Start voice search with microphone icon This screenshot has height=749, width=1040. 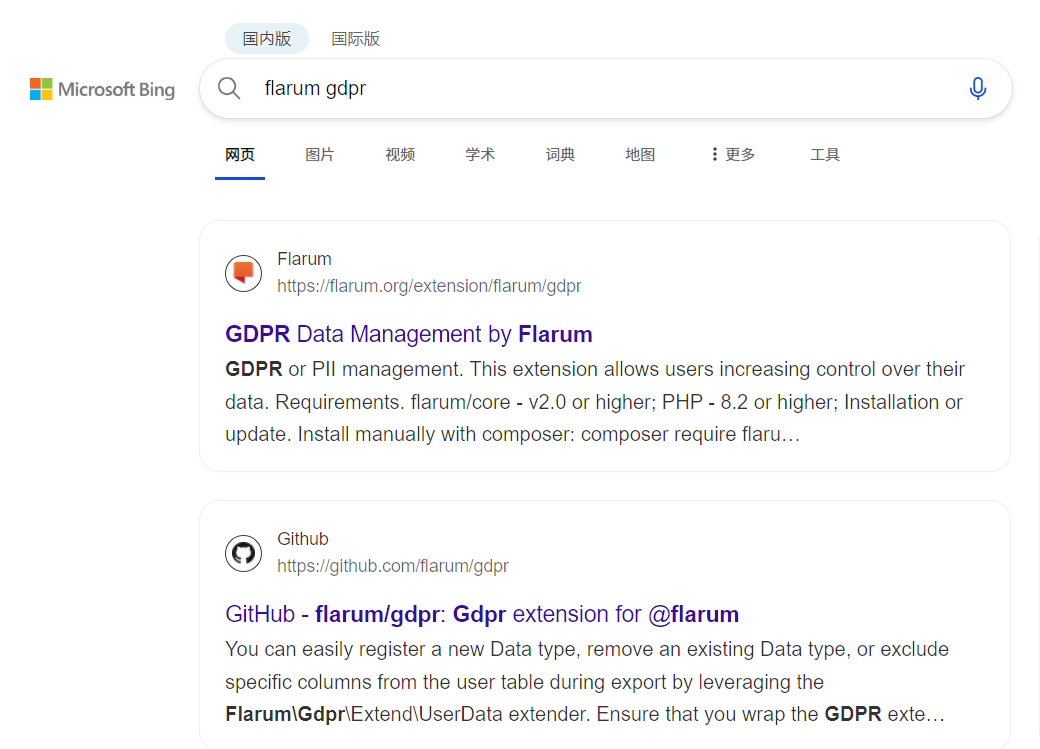point(977,88)
